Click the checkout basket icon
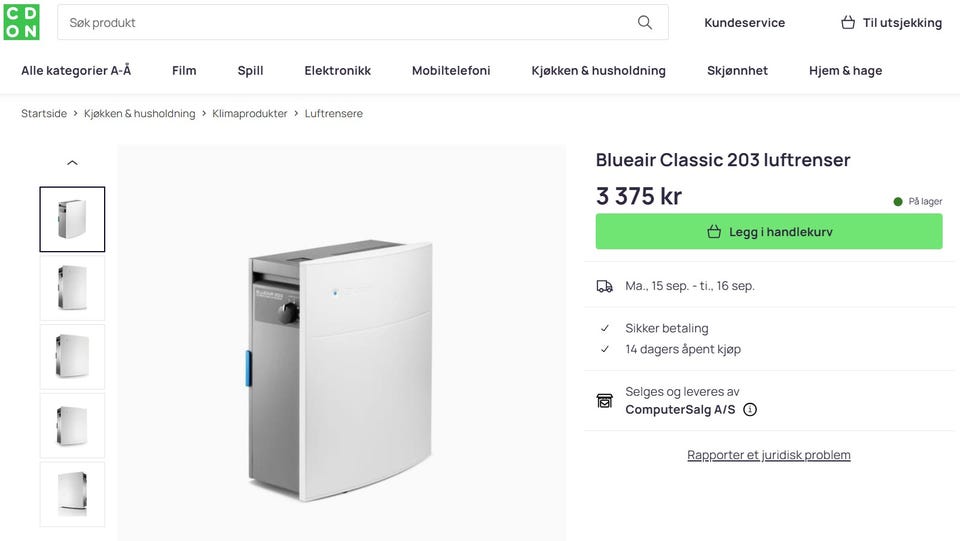Viewport: 960px width, 541px height. coord(848,22)
